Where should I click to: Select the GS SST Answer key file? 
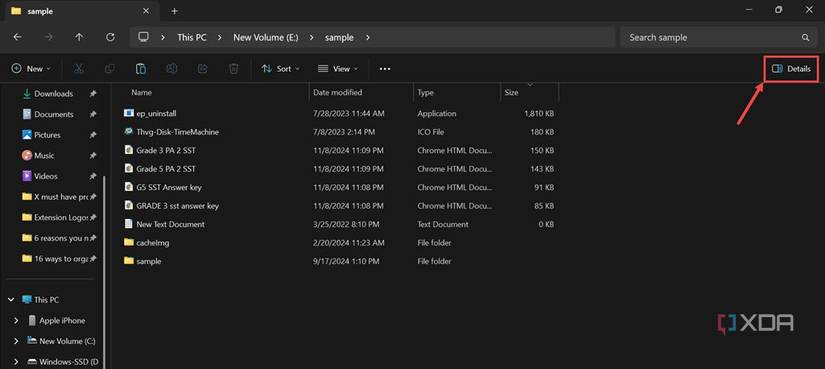click(x=169, y=187)
